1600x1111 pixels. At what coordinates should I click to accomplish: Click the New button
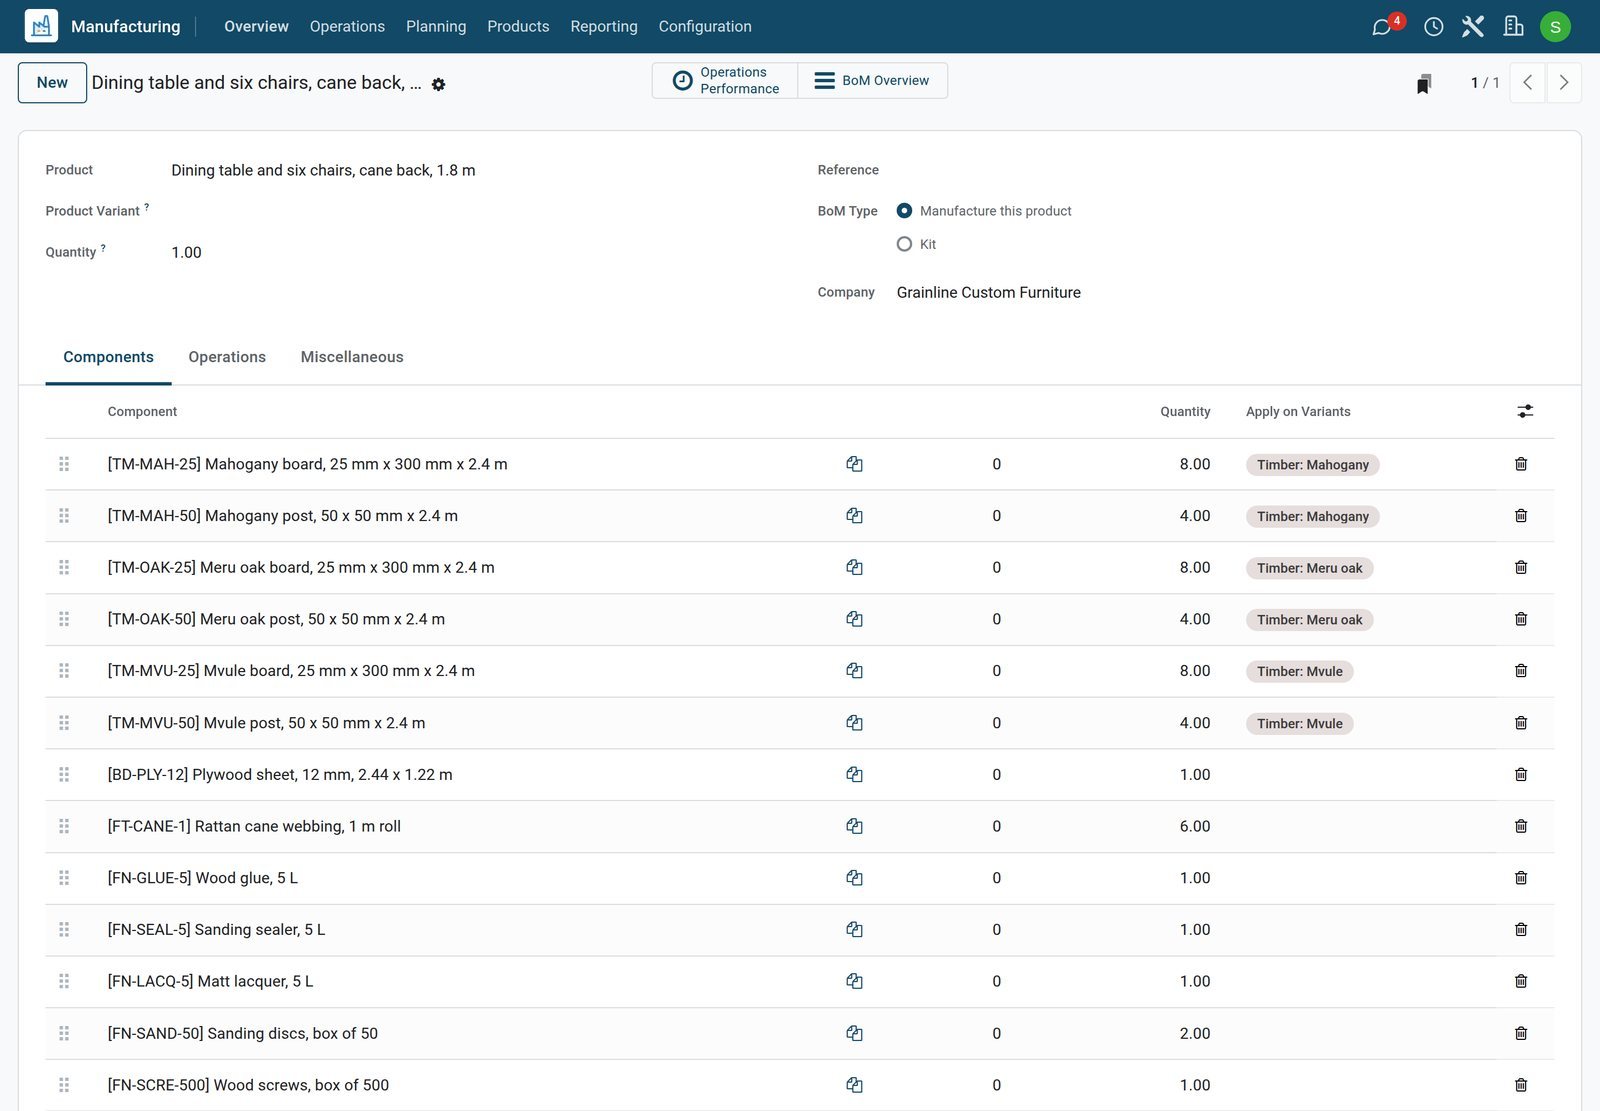tap(52, 83)
